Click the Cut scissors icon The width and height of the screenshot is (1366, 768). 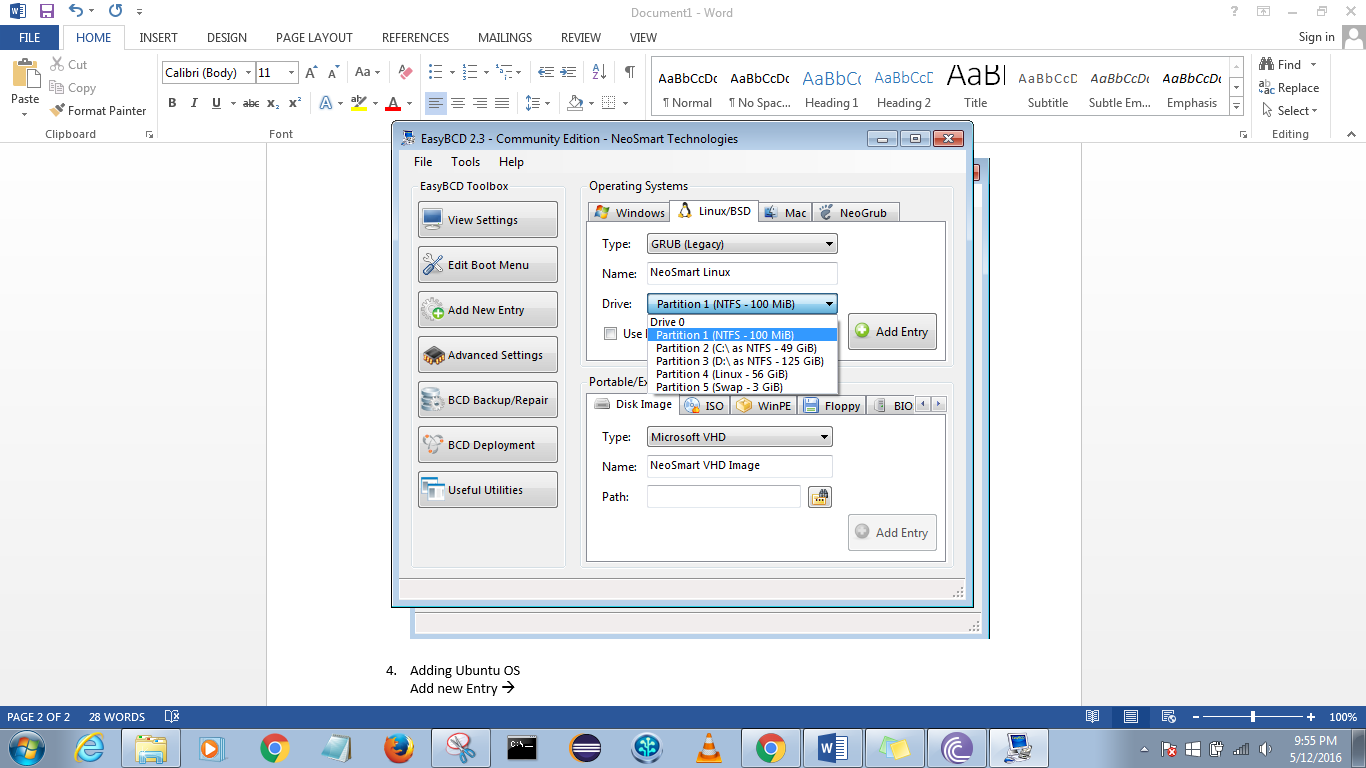click(56, 65)
